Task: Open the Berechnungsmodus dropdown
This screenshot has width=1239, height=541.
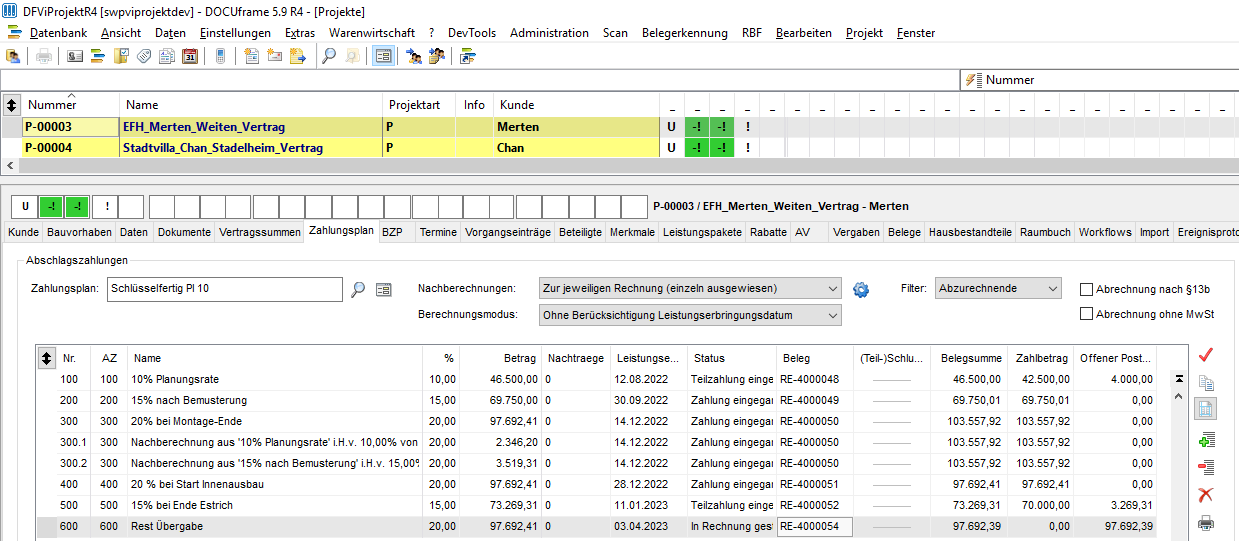Action: [x=690, y=315]
